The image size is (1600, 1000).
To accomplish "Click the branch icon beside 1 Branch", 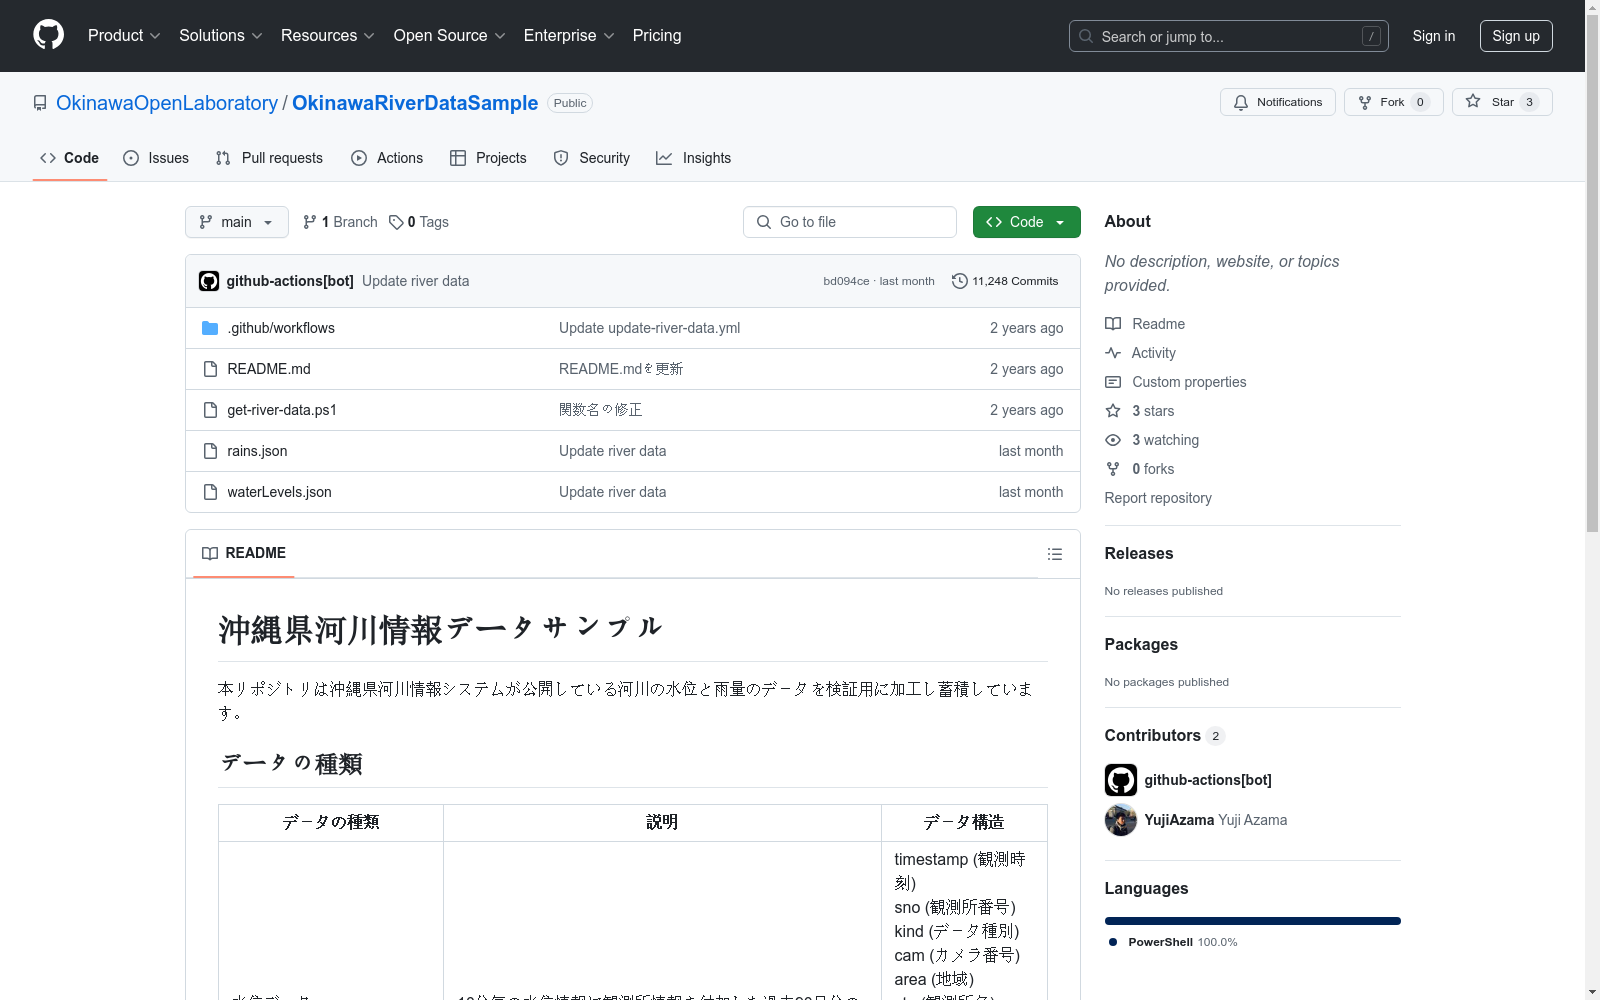I will pyautogui.click(x=310, y=222).
